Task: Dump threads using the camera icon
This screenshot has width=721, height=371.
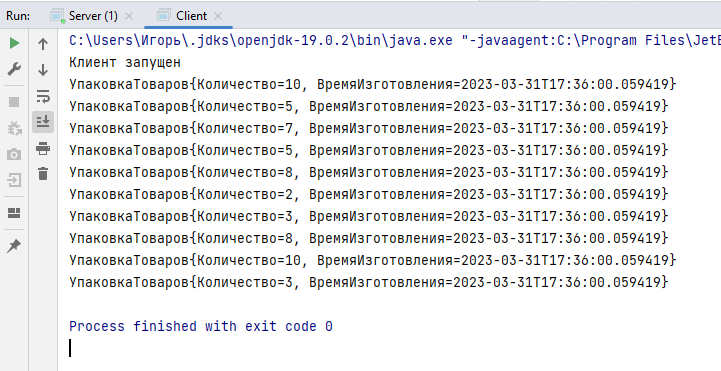Action: (14, 154)
